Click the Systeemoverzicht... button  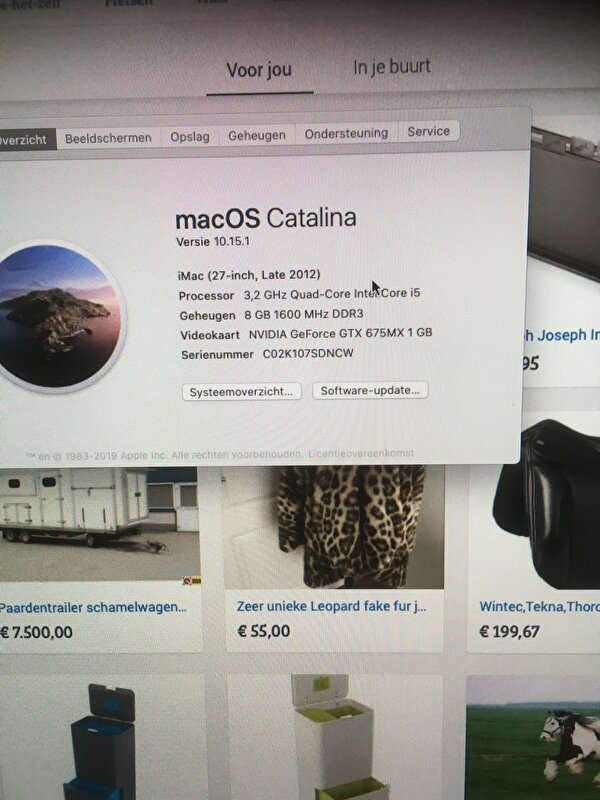241,392
